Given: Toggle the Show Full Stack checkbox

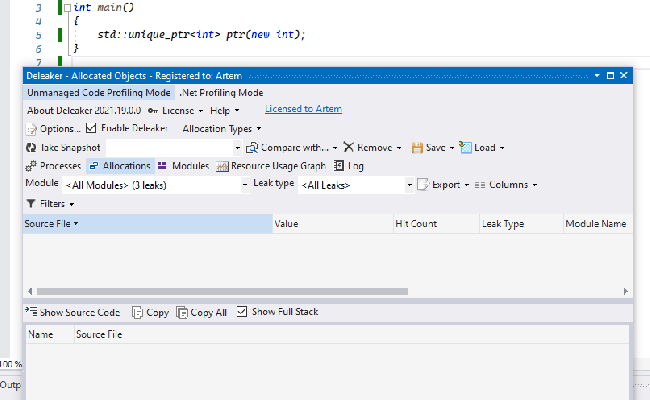Looking at the screenshot, I should pyautogui.click(x=242, y=311).
